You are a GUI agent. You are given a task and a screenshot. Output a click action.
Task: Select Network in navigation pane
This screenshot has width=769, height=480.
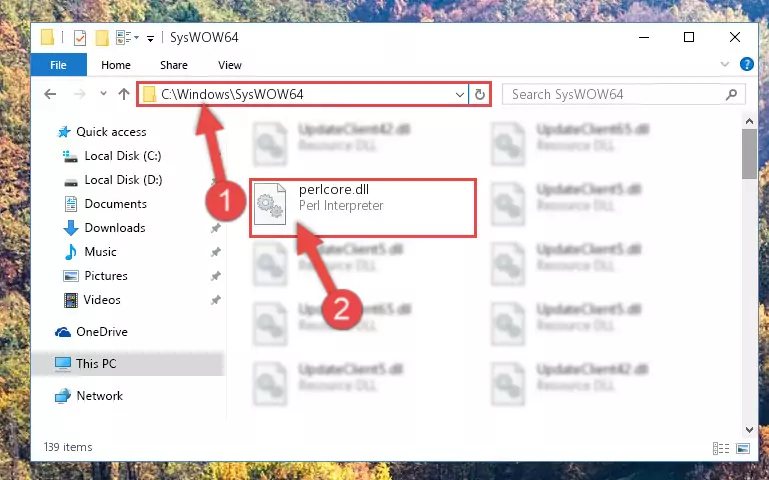click(100, 396)
